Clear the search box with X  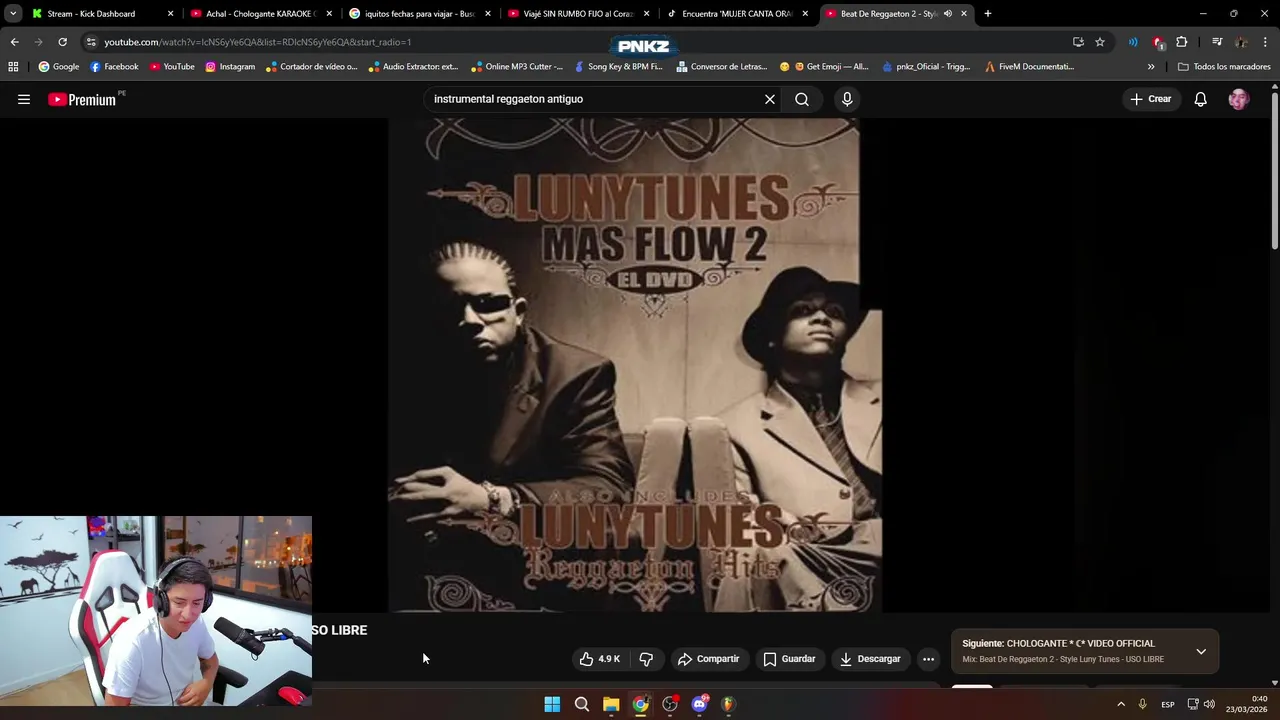770,99
